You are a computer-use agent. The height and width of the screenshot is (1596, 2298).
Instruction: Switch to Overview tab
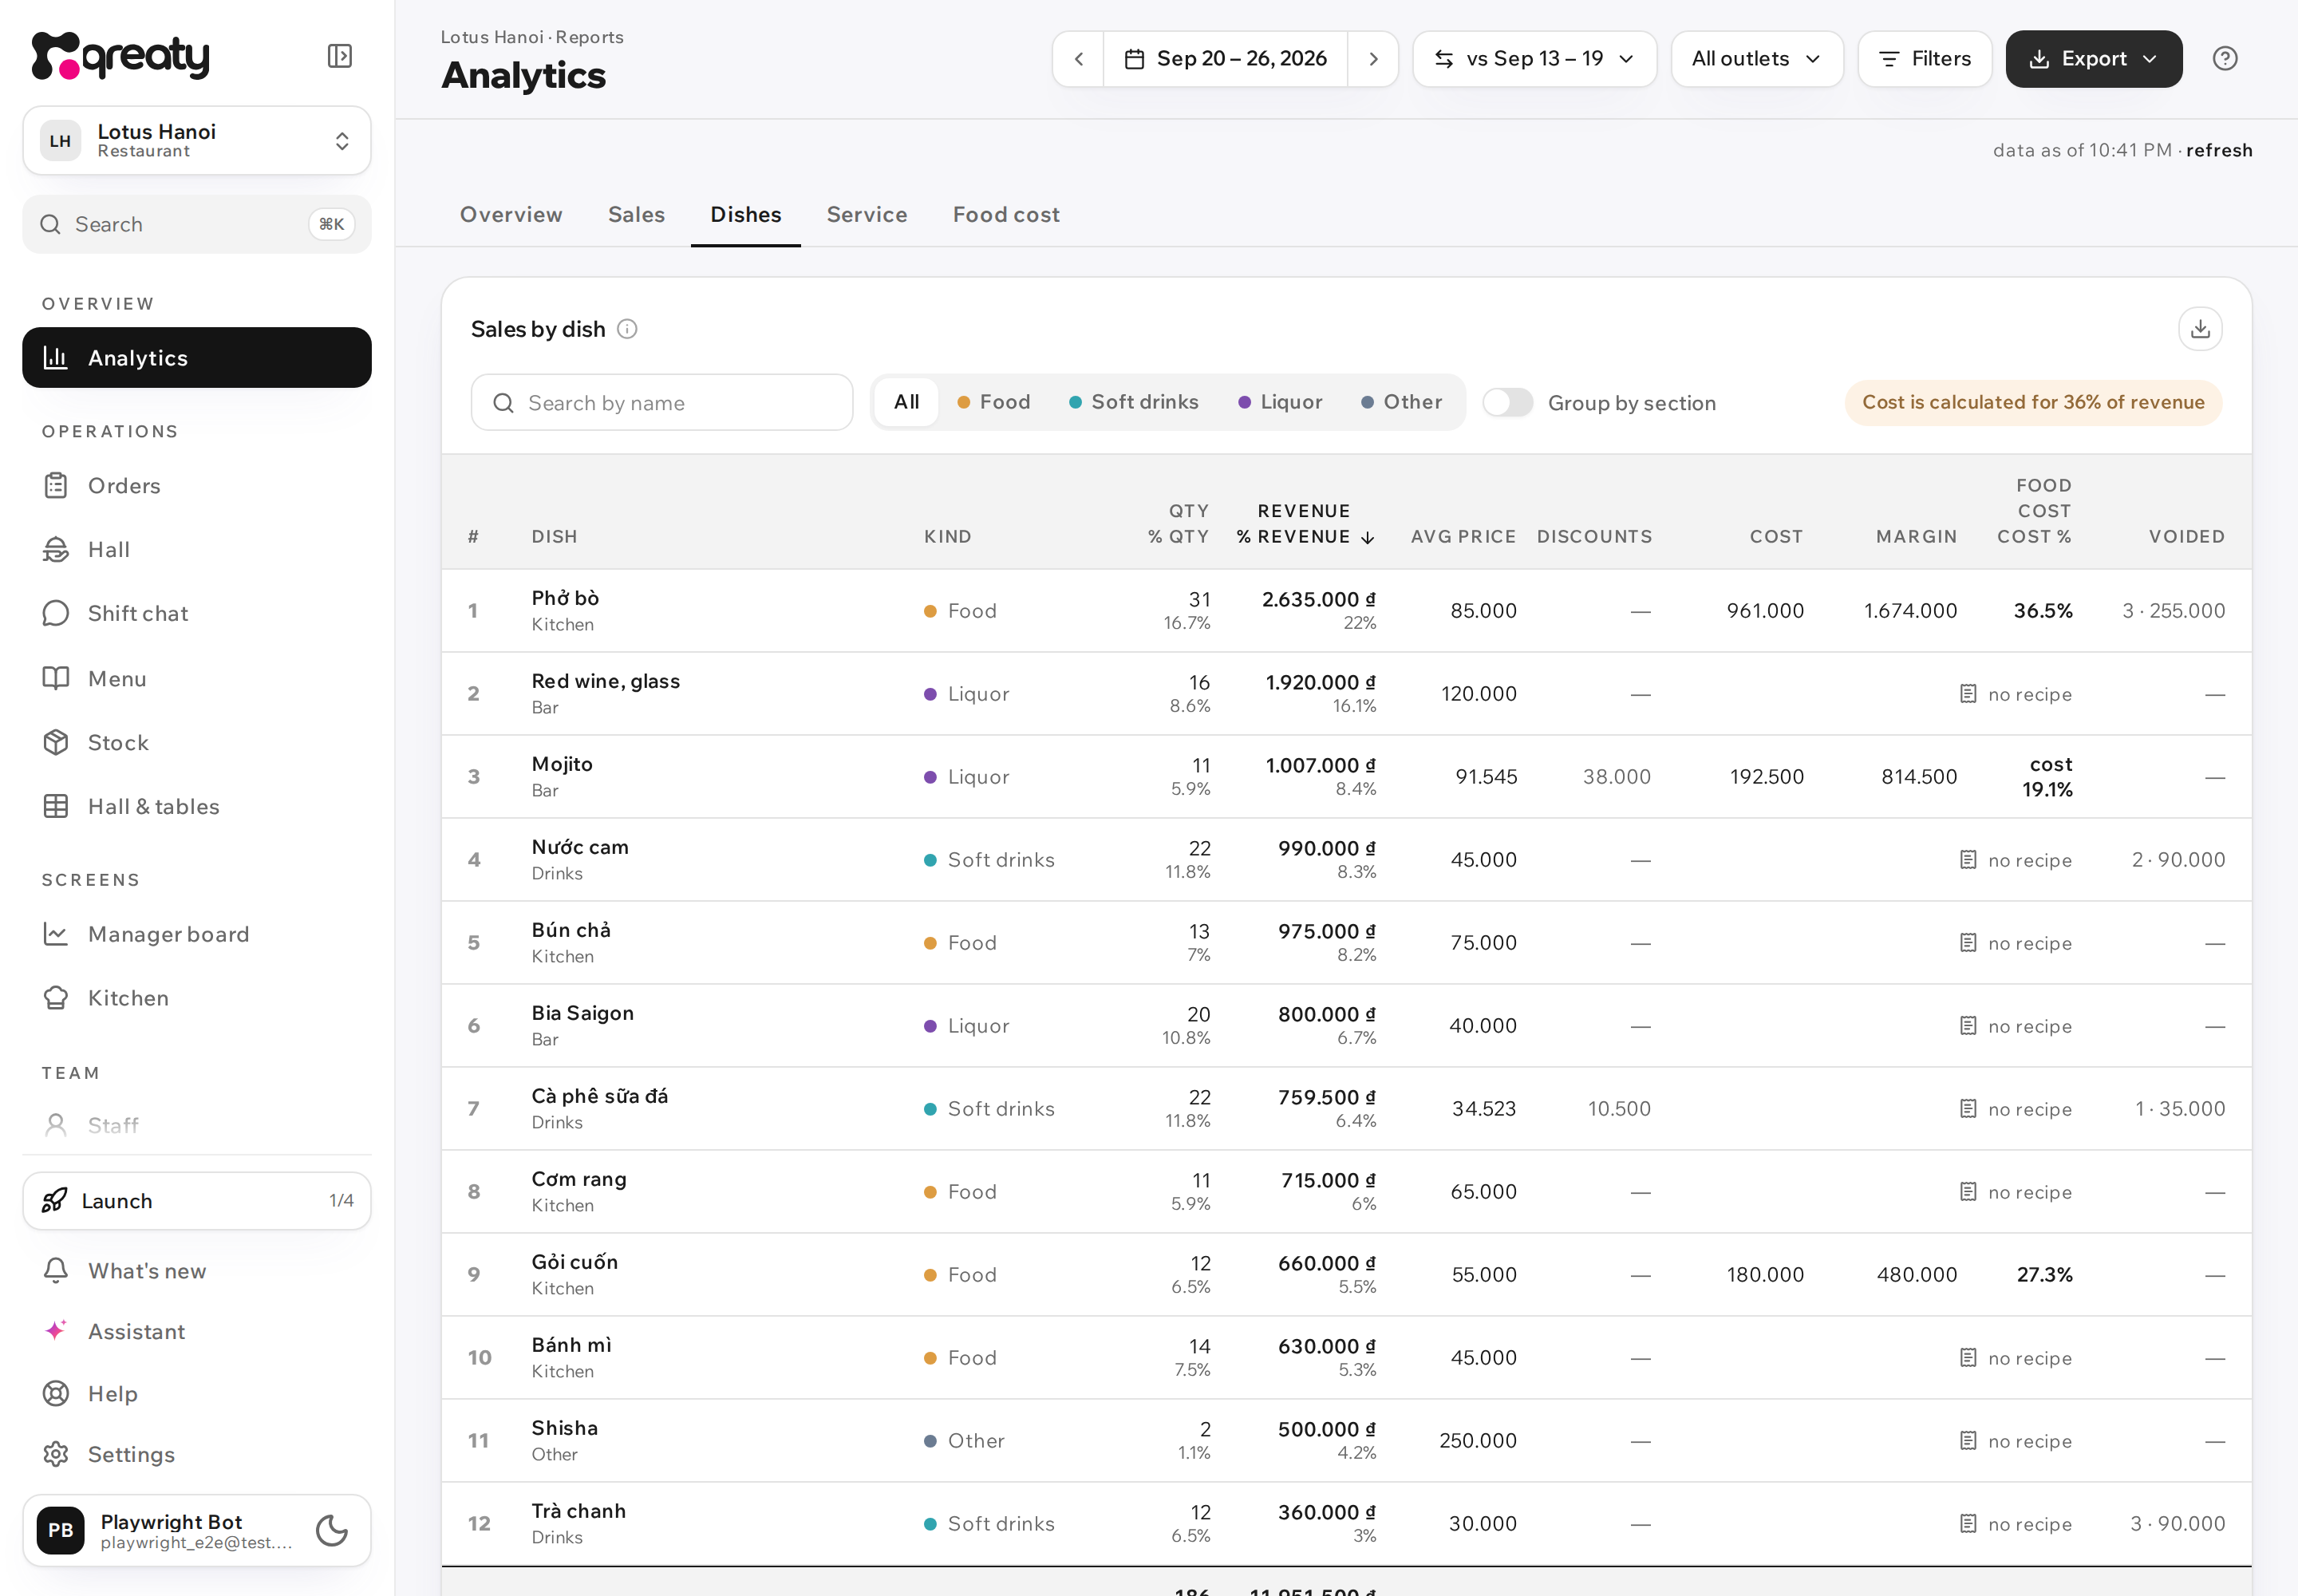511,215
